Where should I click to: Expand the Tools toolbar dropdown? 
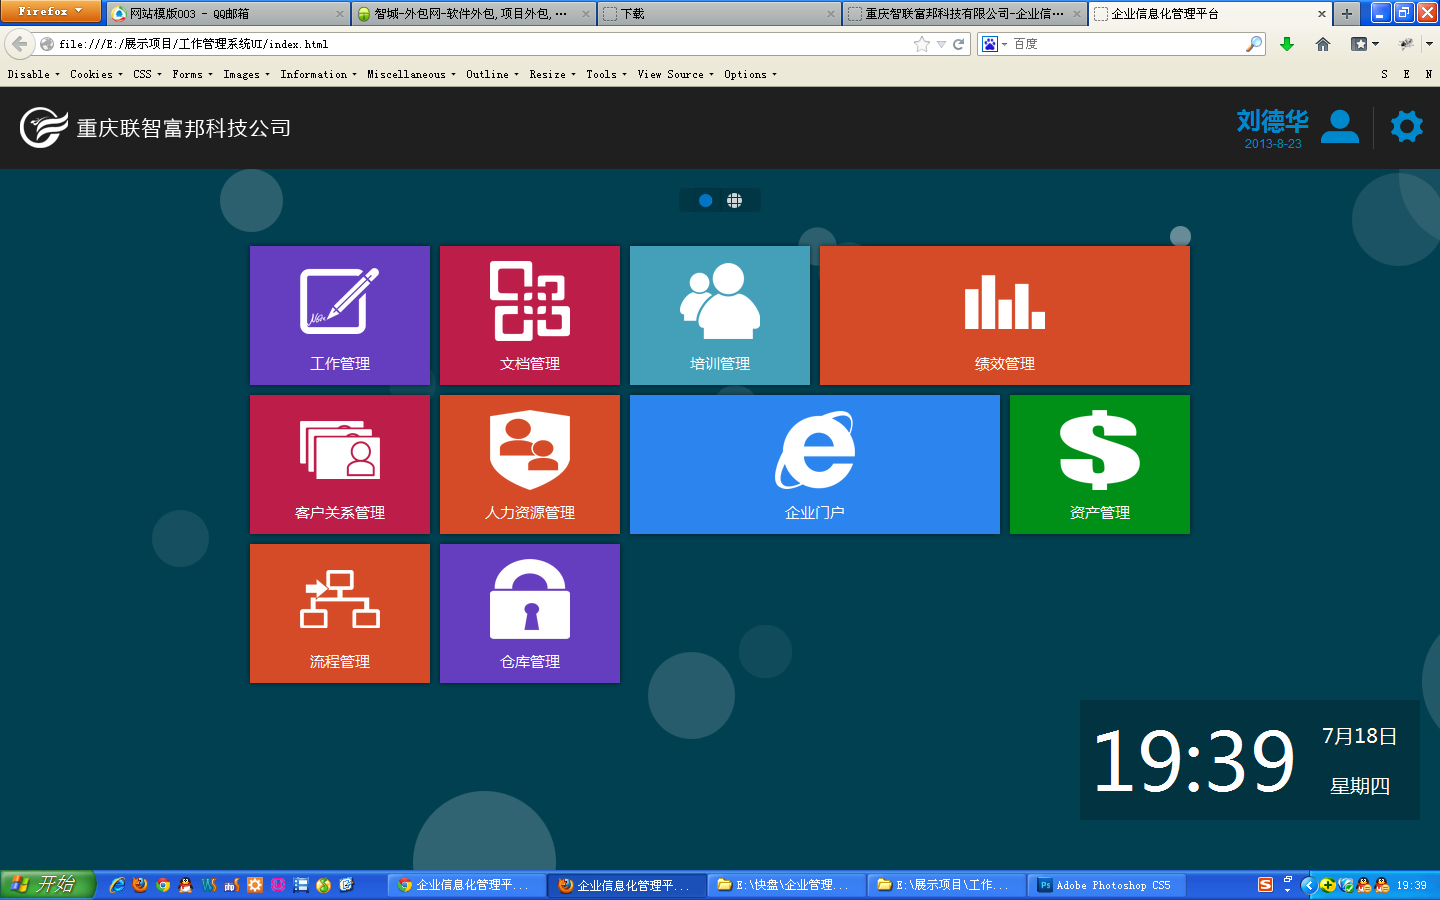(606, 74)
